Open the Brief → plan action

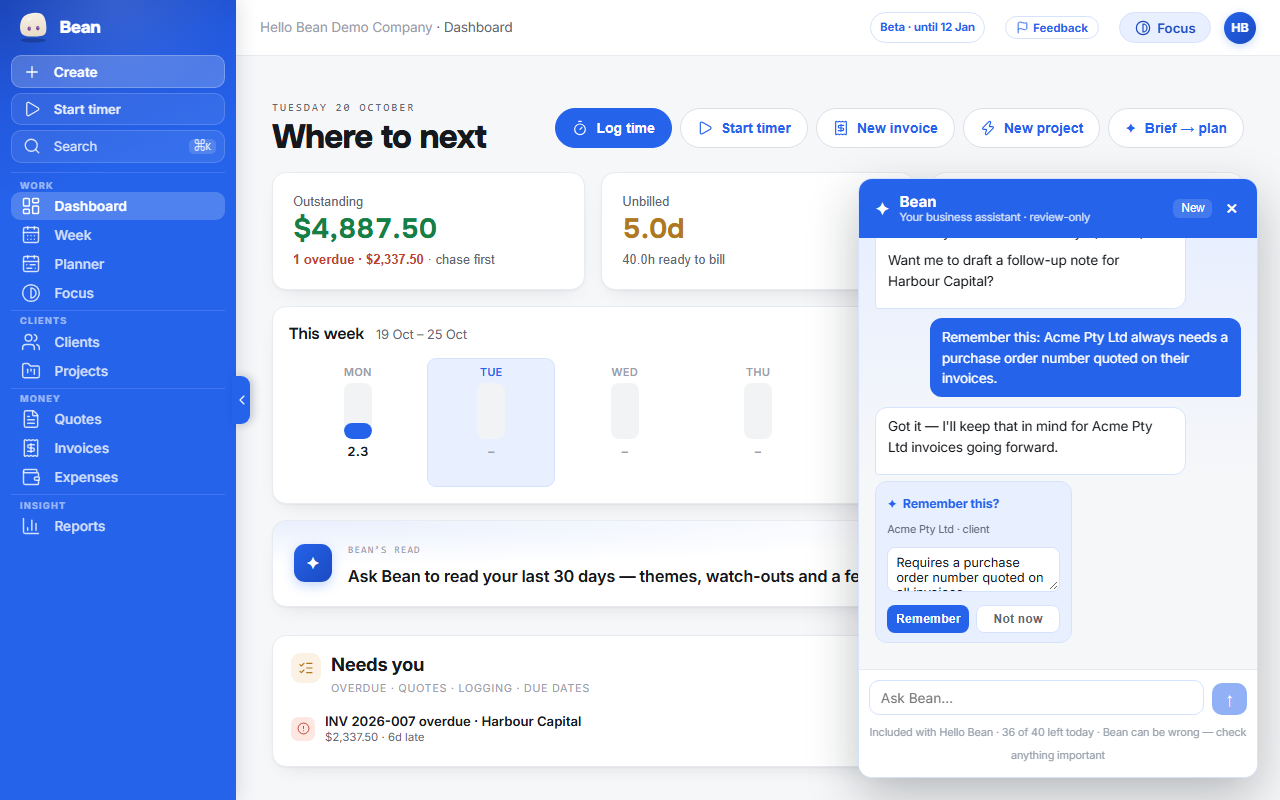tap(1175, 128)
